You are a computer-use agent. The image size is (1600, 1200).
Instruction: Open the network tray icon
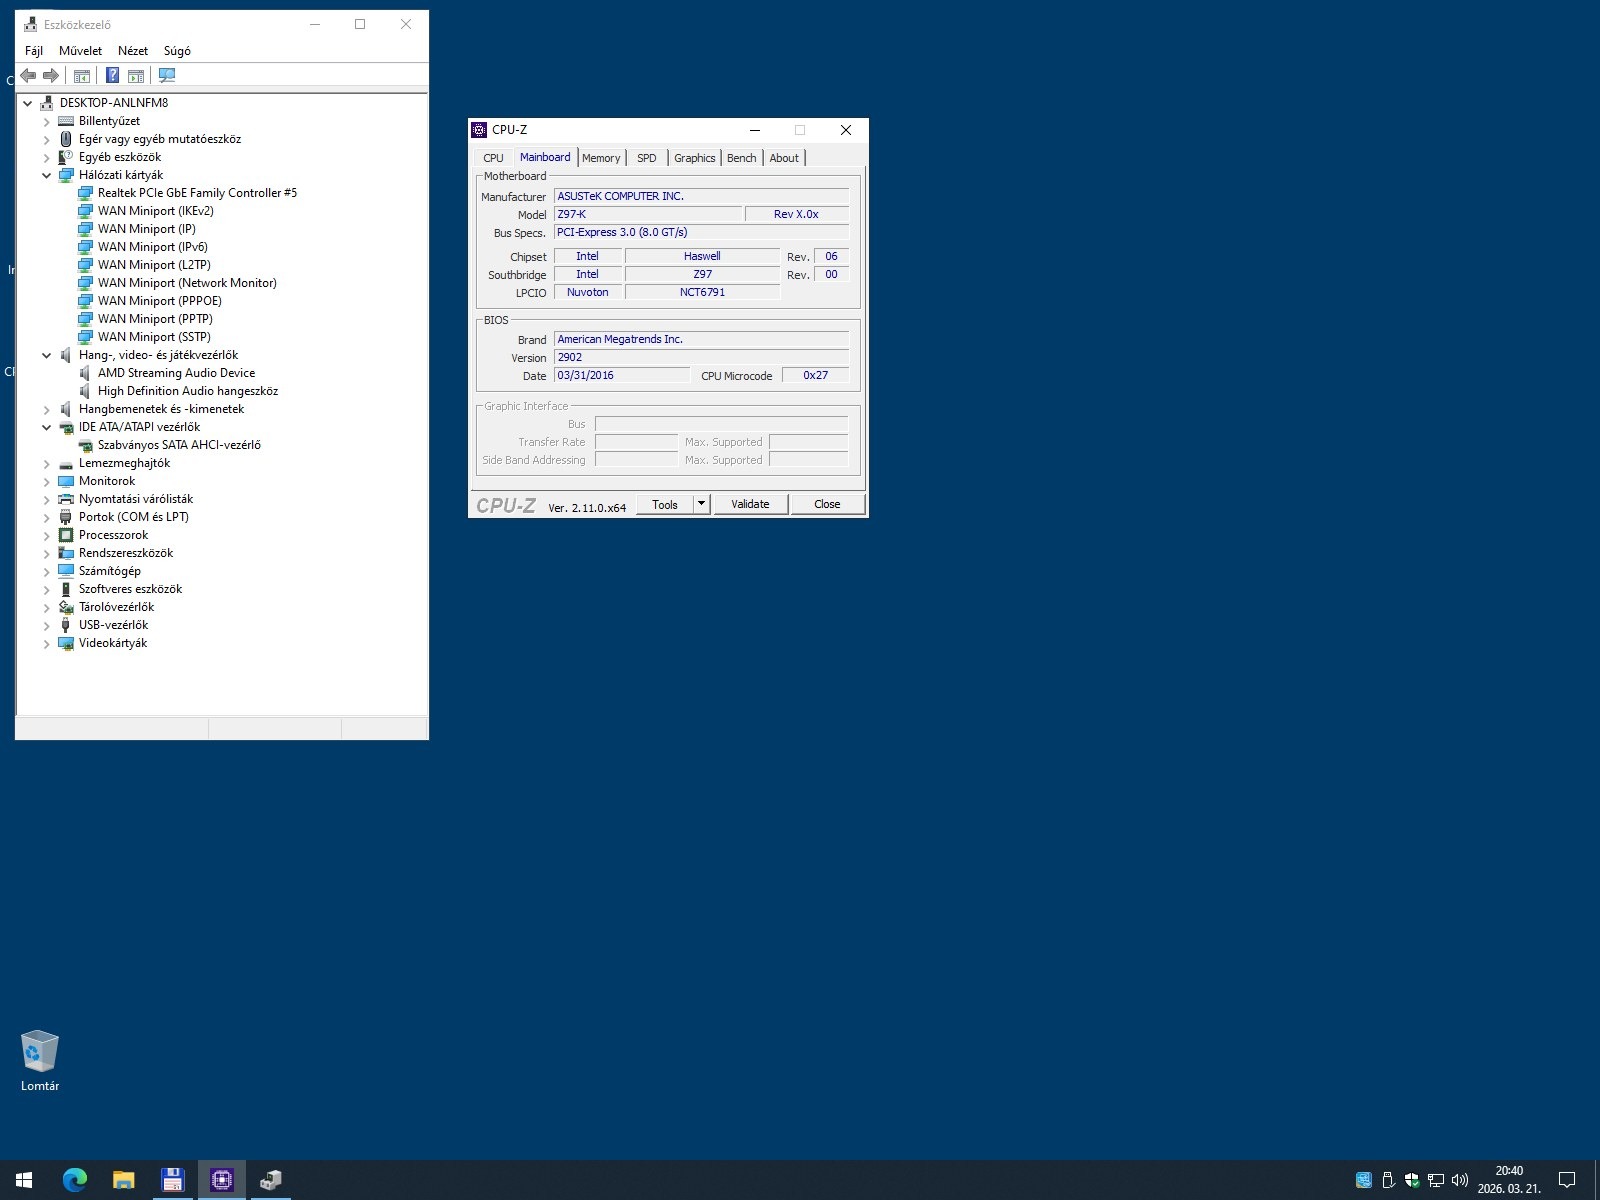pyautogui.click(x=1436, y=1180)
